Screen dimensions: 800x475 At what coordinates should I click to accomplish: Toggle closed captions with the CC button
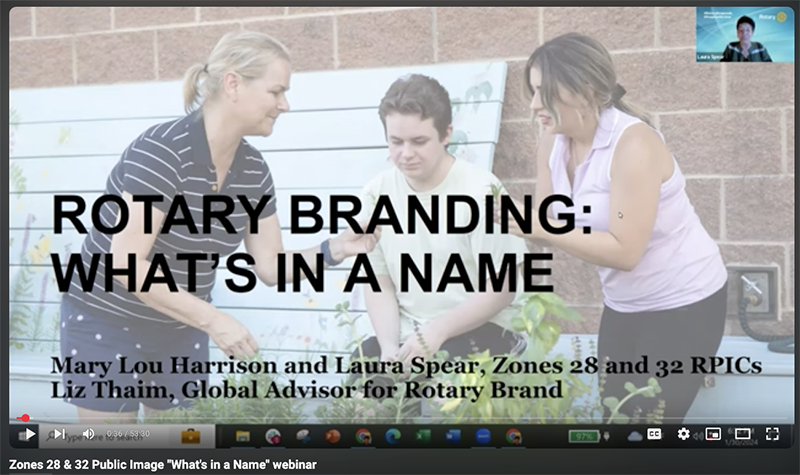click(654, 434)
